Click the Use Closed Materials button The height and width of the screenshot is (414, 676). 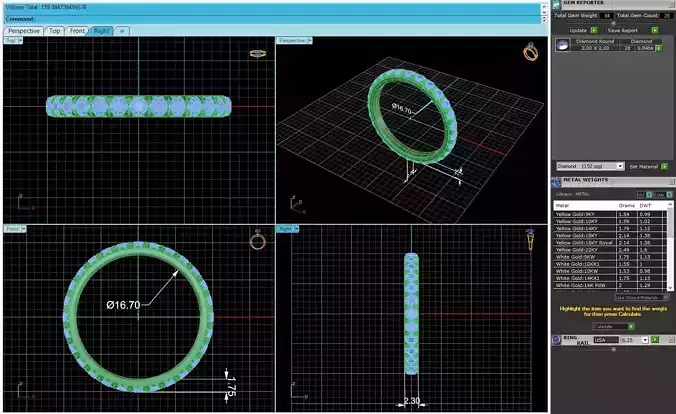click(x=642, y=298)
